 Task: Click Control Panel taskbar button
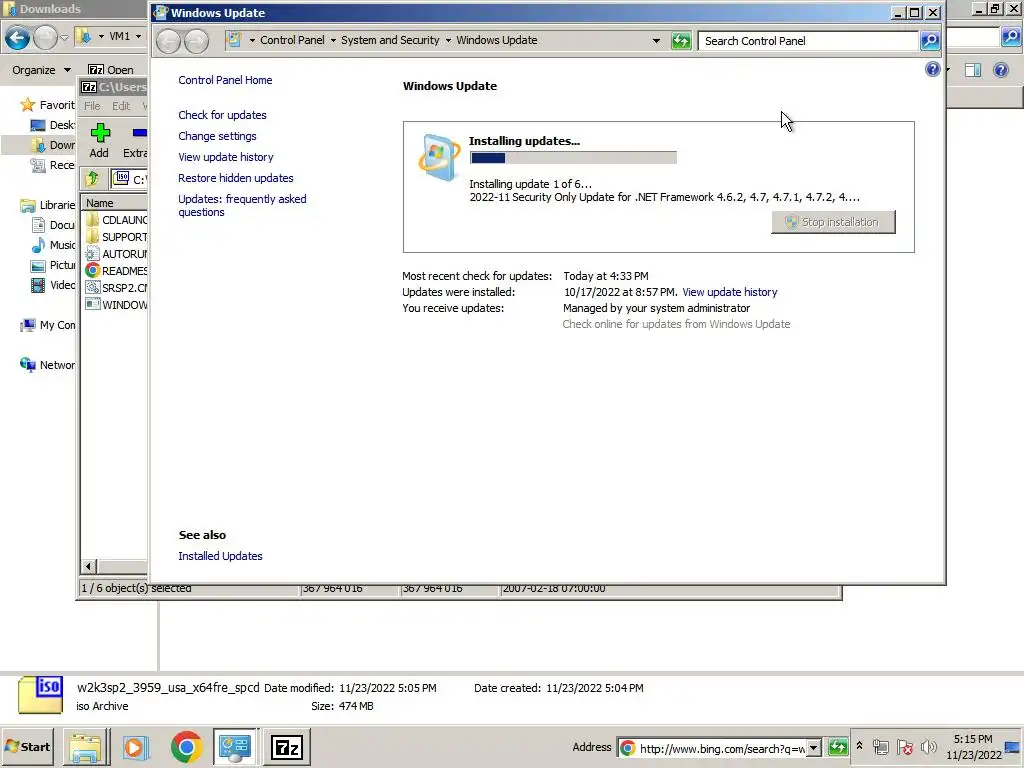coord(235,746)
